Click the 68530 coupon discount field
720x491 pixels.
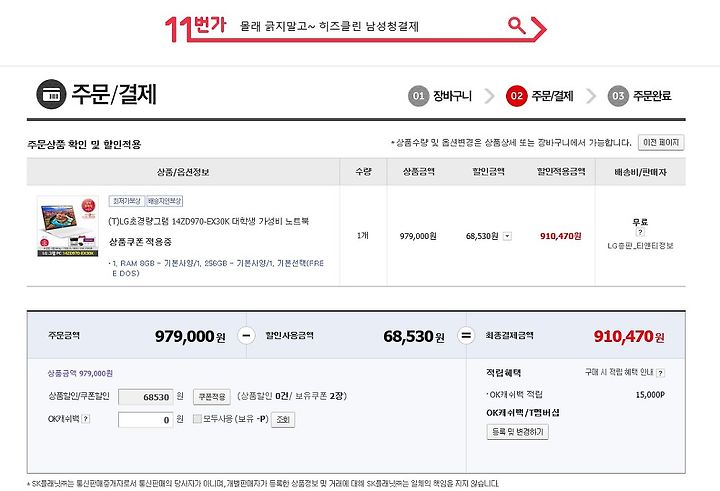tap(146, 397)
